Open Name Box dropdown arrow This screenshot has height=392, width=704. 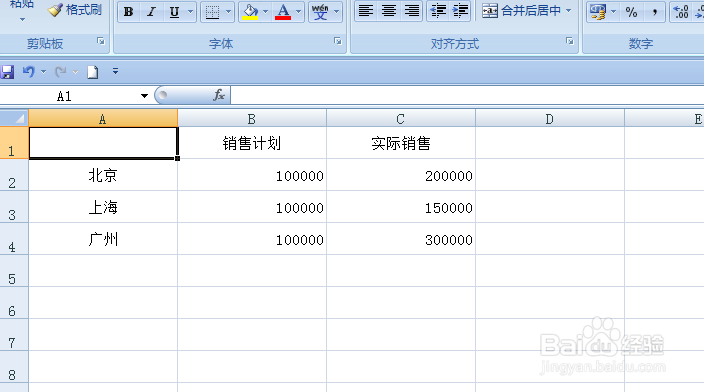point(144,96)
